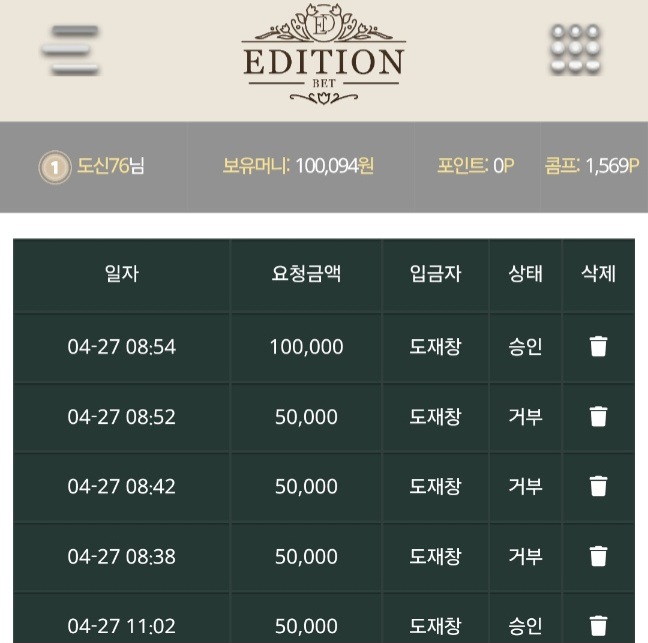This screenshot has height=643, width=648.
Task: Delete the 04-27 08:54 deposit entry
Action: pyautogui.click(x=598, y=346)
